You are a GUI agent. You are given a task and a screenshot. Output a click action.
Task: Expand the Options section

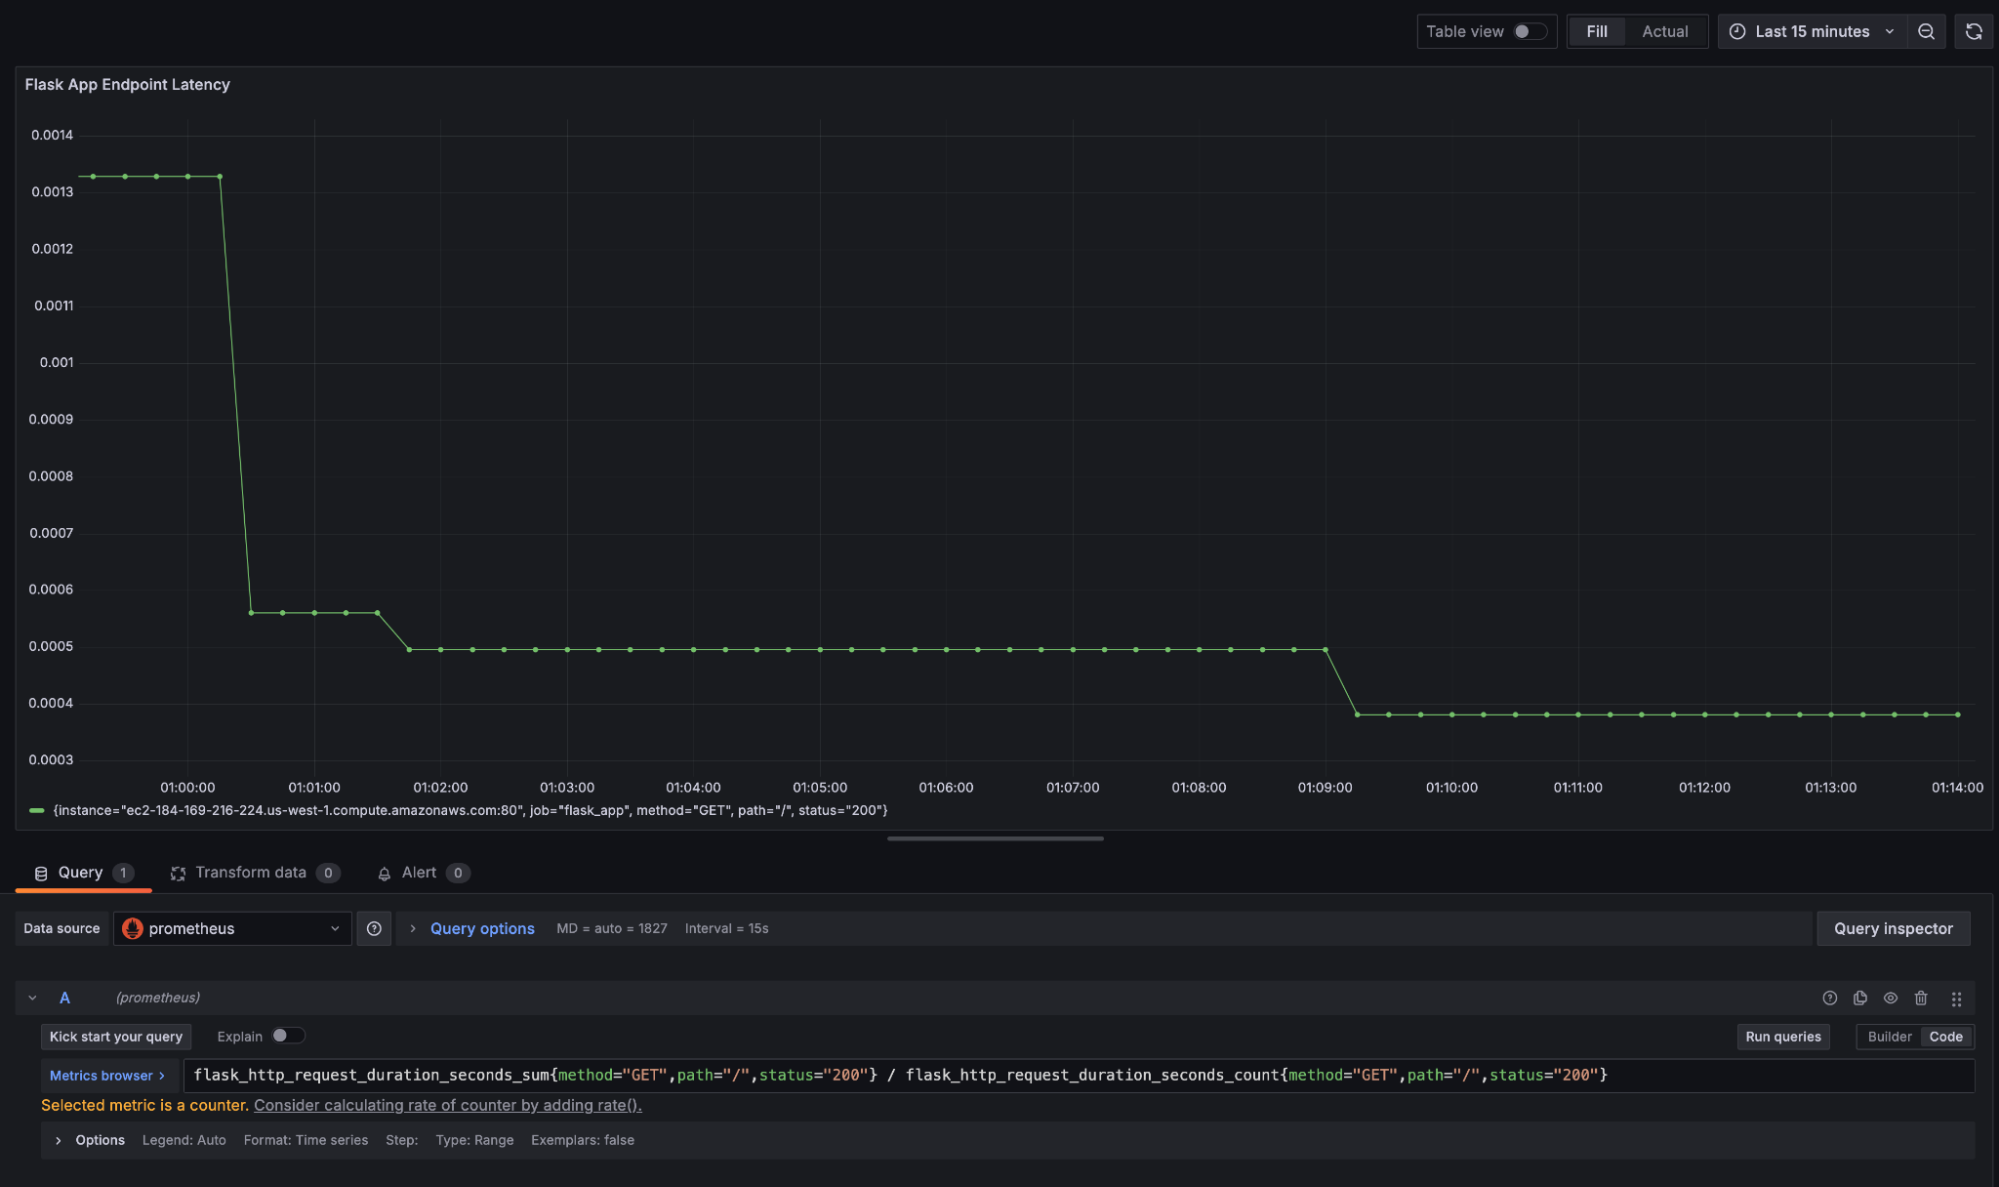click(100, 1140)
